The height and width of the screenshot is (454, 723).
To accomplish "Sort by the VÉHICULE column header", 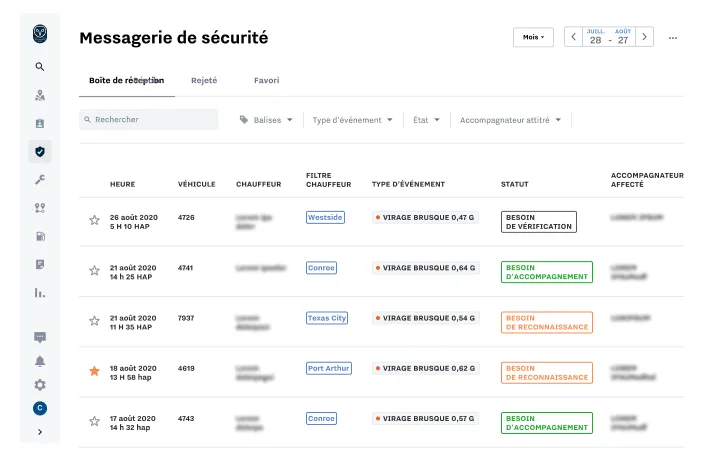I will tap(197, 184).
